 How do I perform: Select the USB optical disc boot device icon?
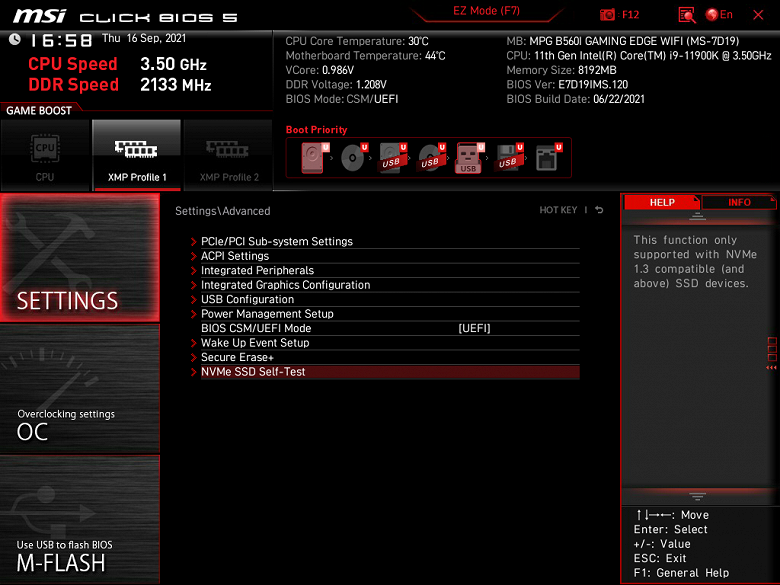point(431,158)
